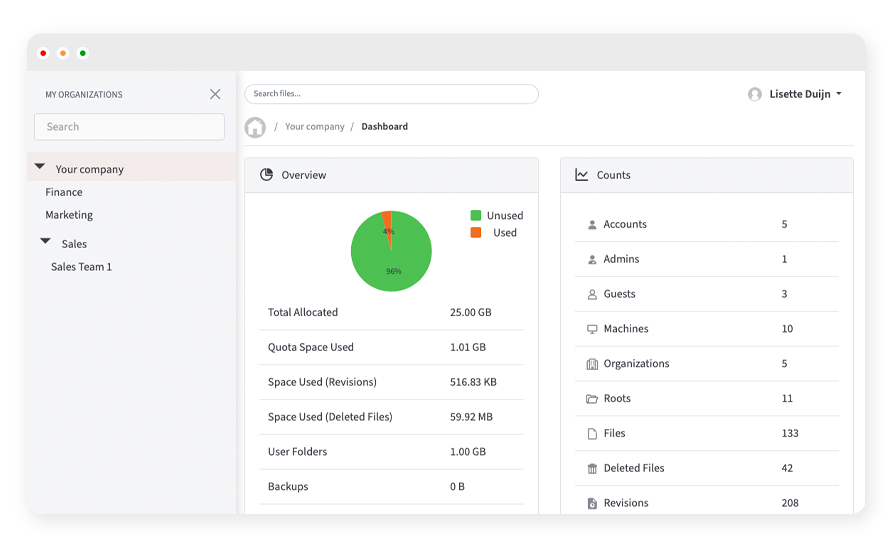
Task: Close the My Organizations sidebar
Action: pyautogui.click(x=215, y=94)
